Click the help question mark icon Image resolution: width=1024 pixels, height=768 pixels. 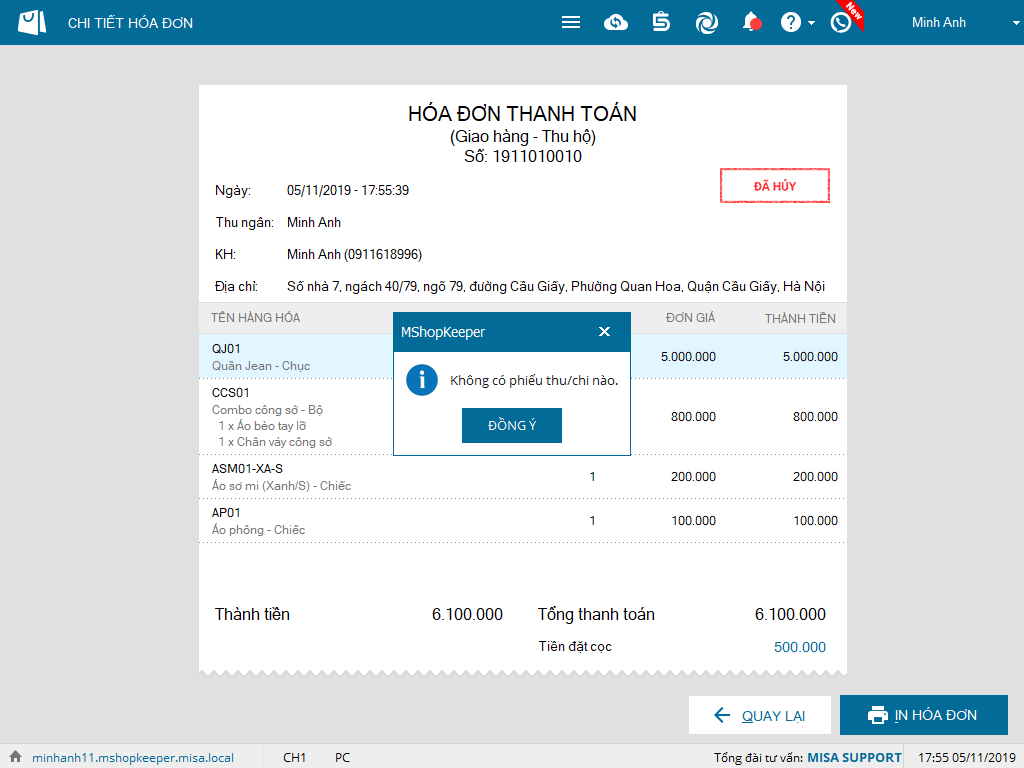pyautogui.click(x=790, y=22)
